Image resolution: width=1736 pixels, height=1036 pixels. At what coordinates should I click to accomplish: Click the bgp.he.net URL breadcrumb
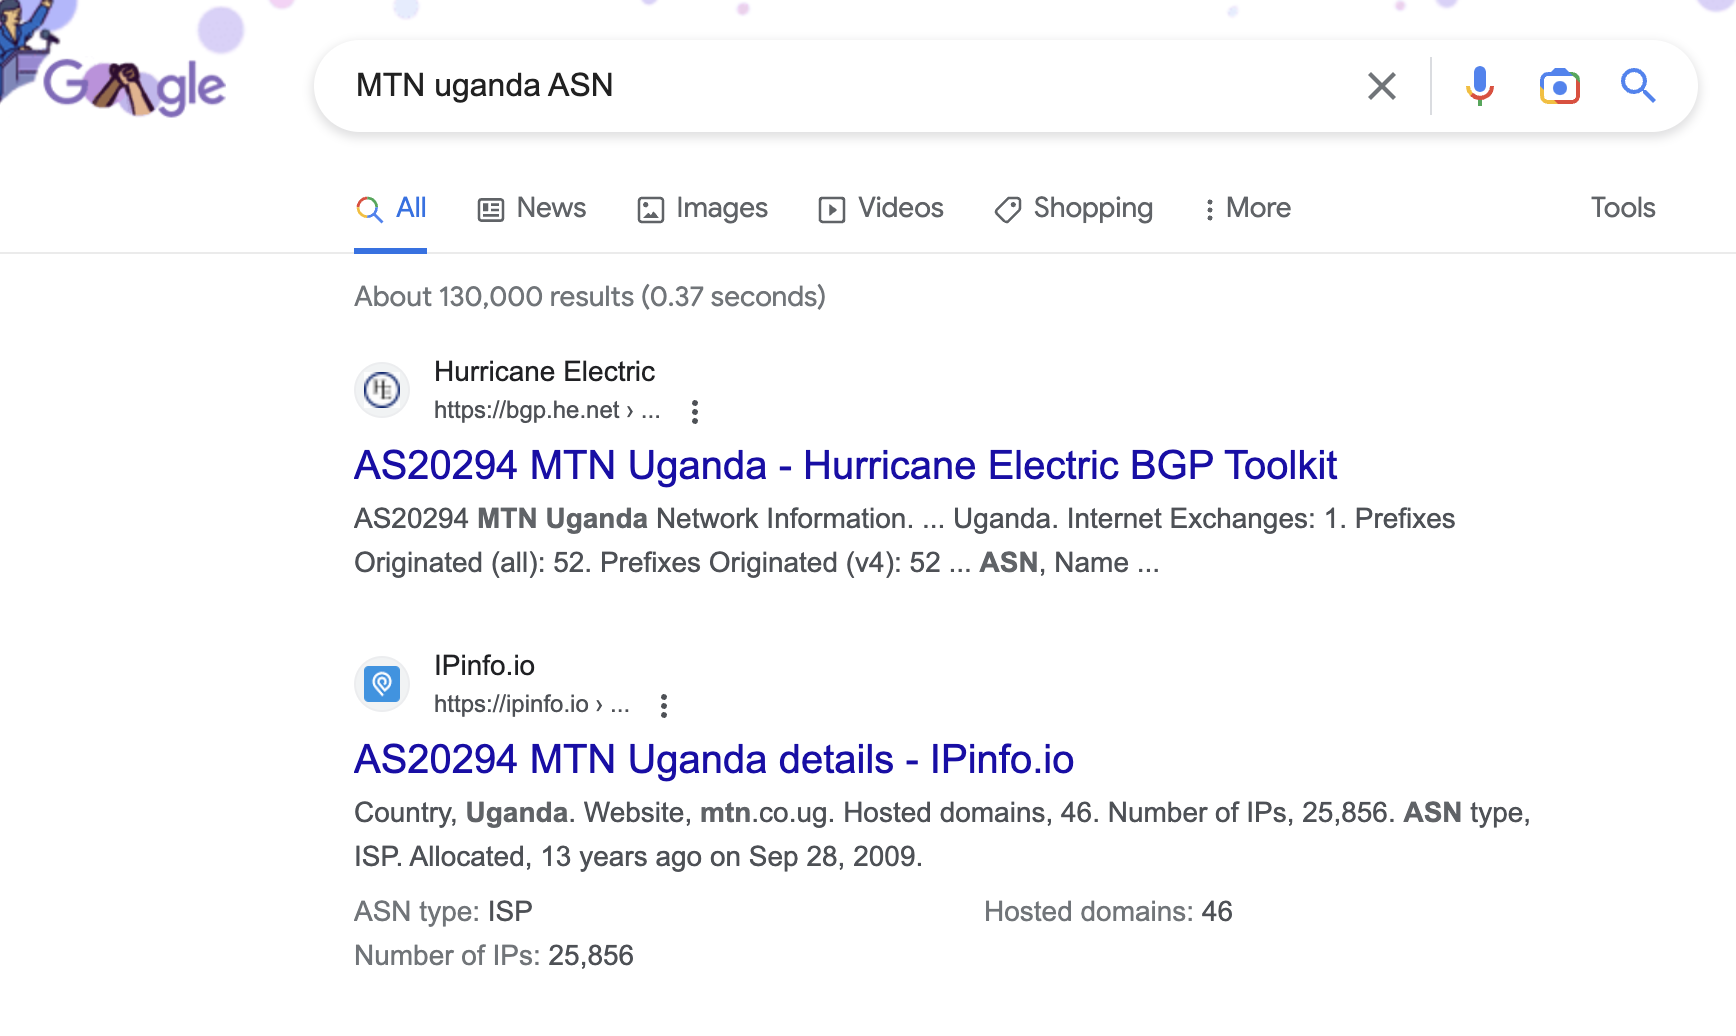click(546, 411)
